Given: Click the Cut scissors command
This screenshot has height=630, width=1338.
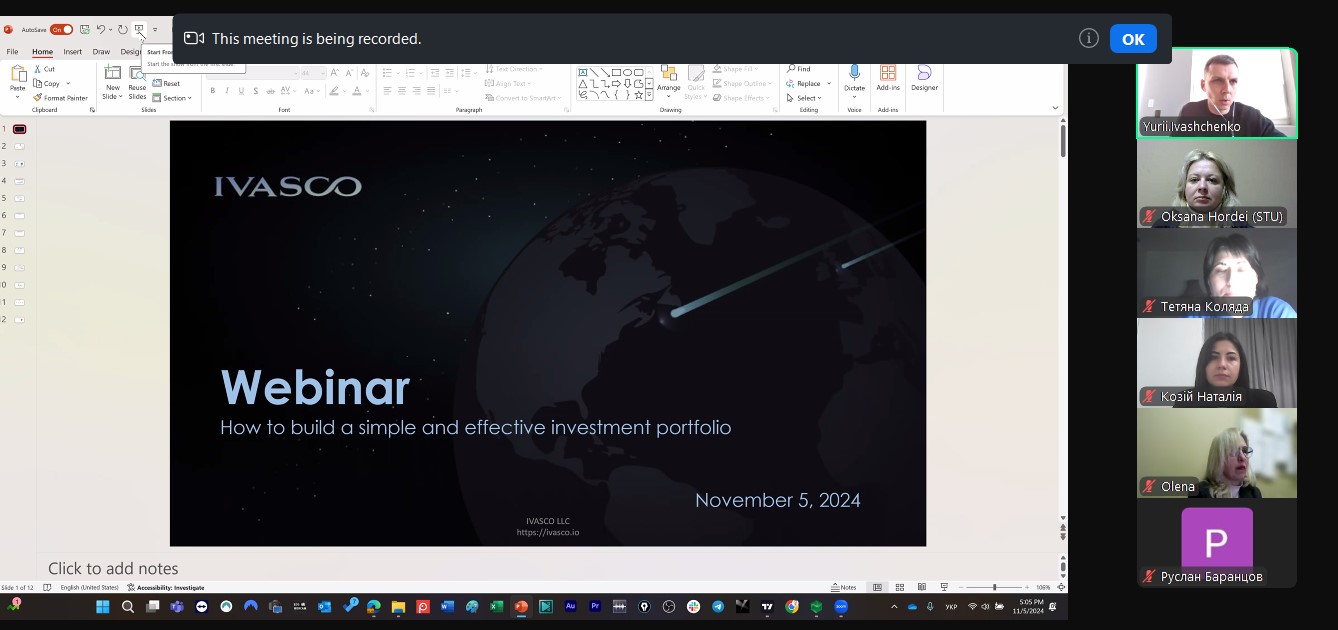Looking at the screenshot, I should (x=44, y=69).
